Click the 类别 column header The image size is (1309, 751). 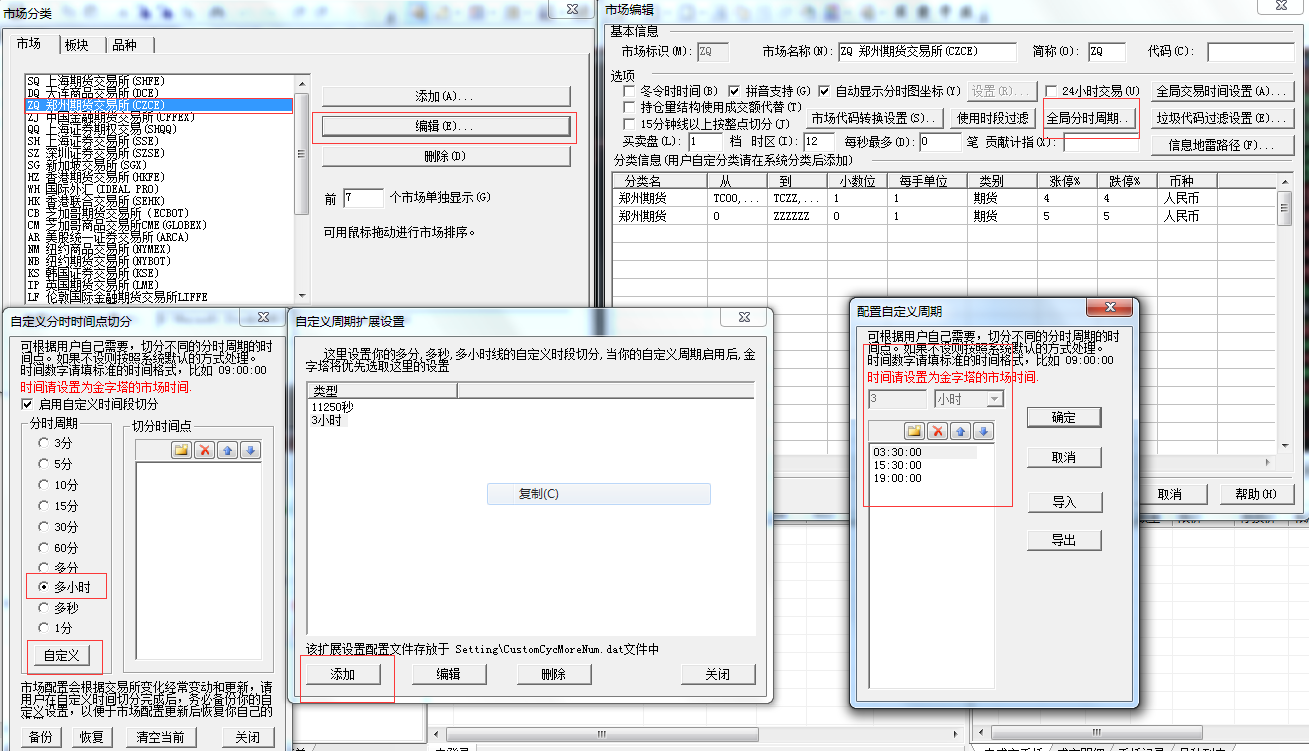click(990, 181)
